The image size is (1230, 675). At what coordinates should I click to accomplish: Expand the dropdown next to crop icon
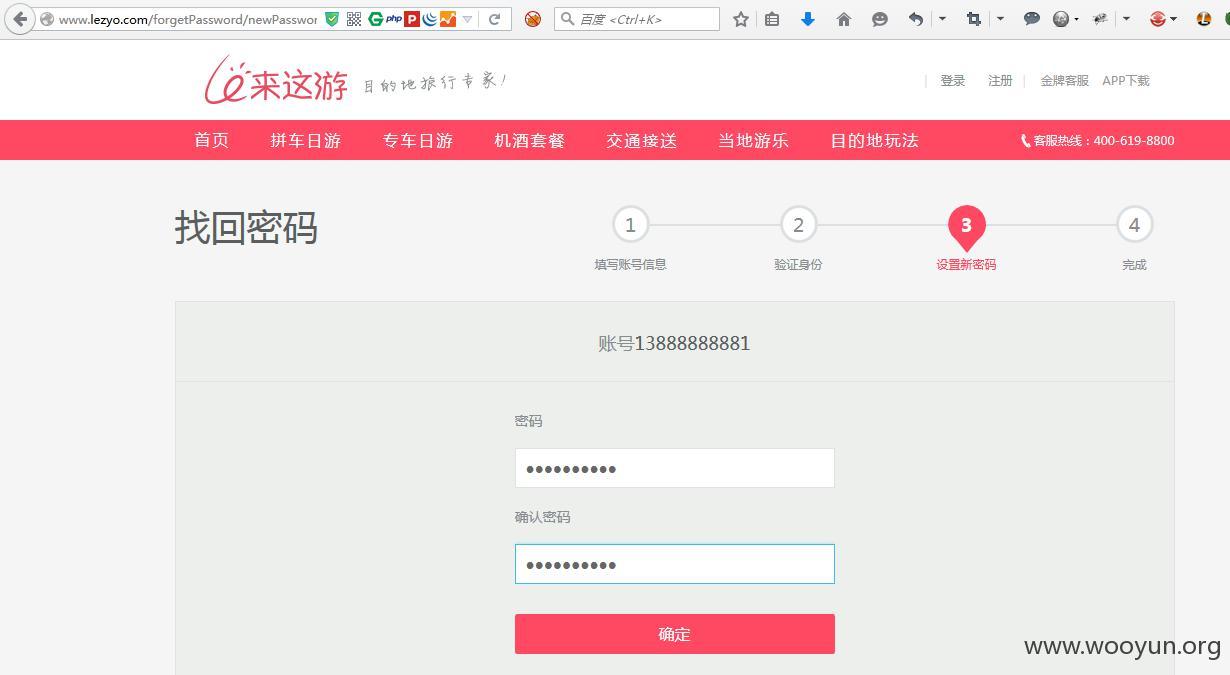point(1000,19)
